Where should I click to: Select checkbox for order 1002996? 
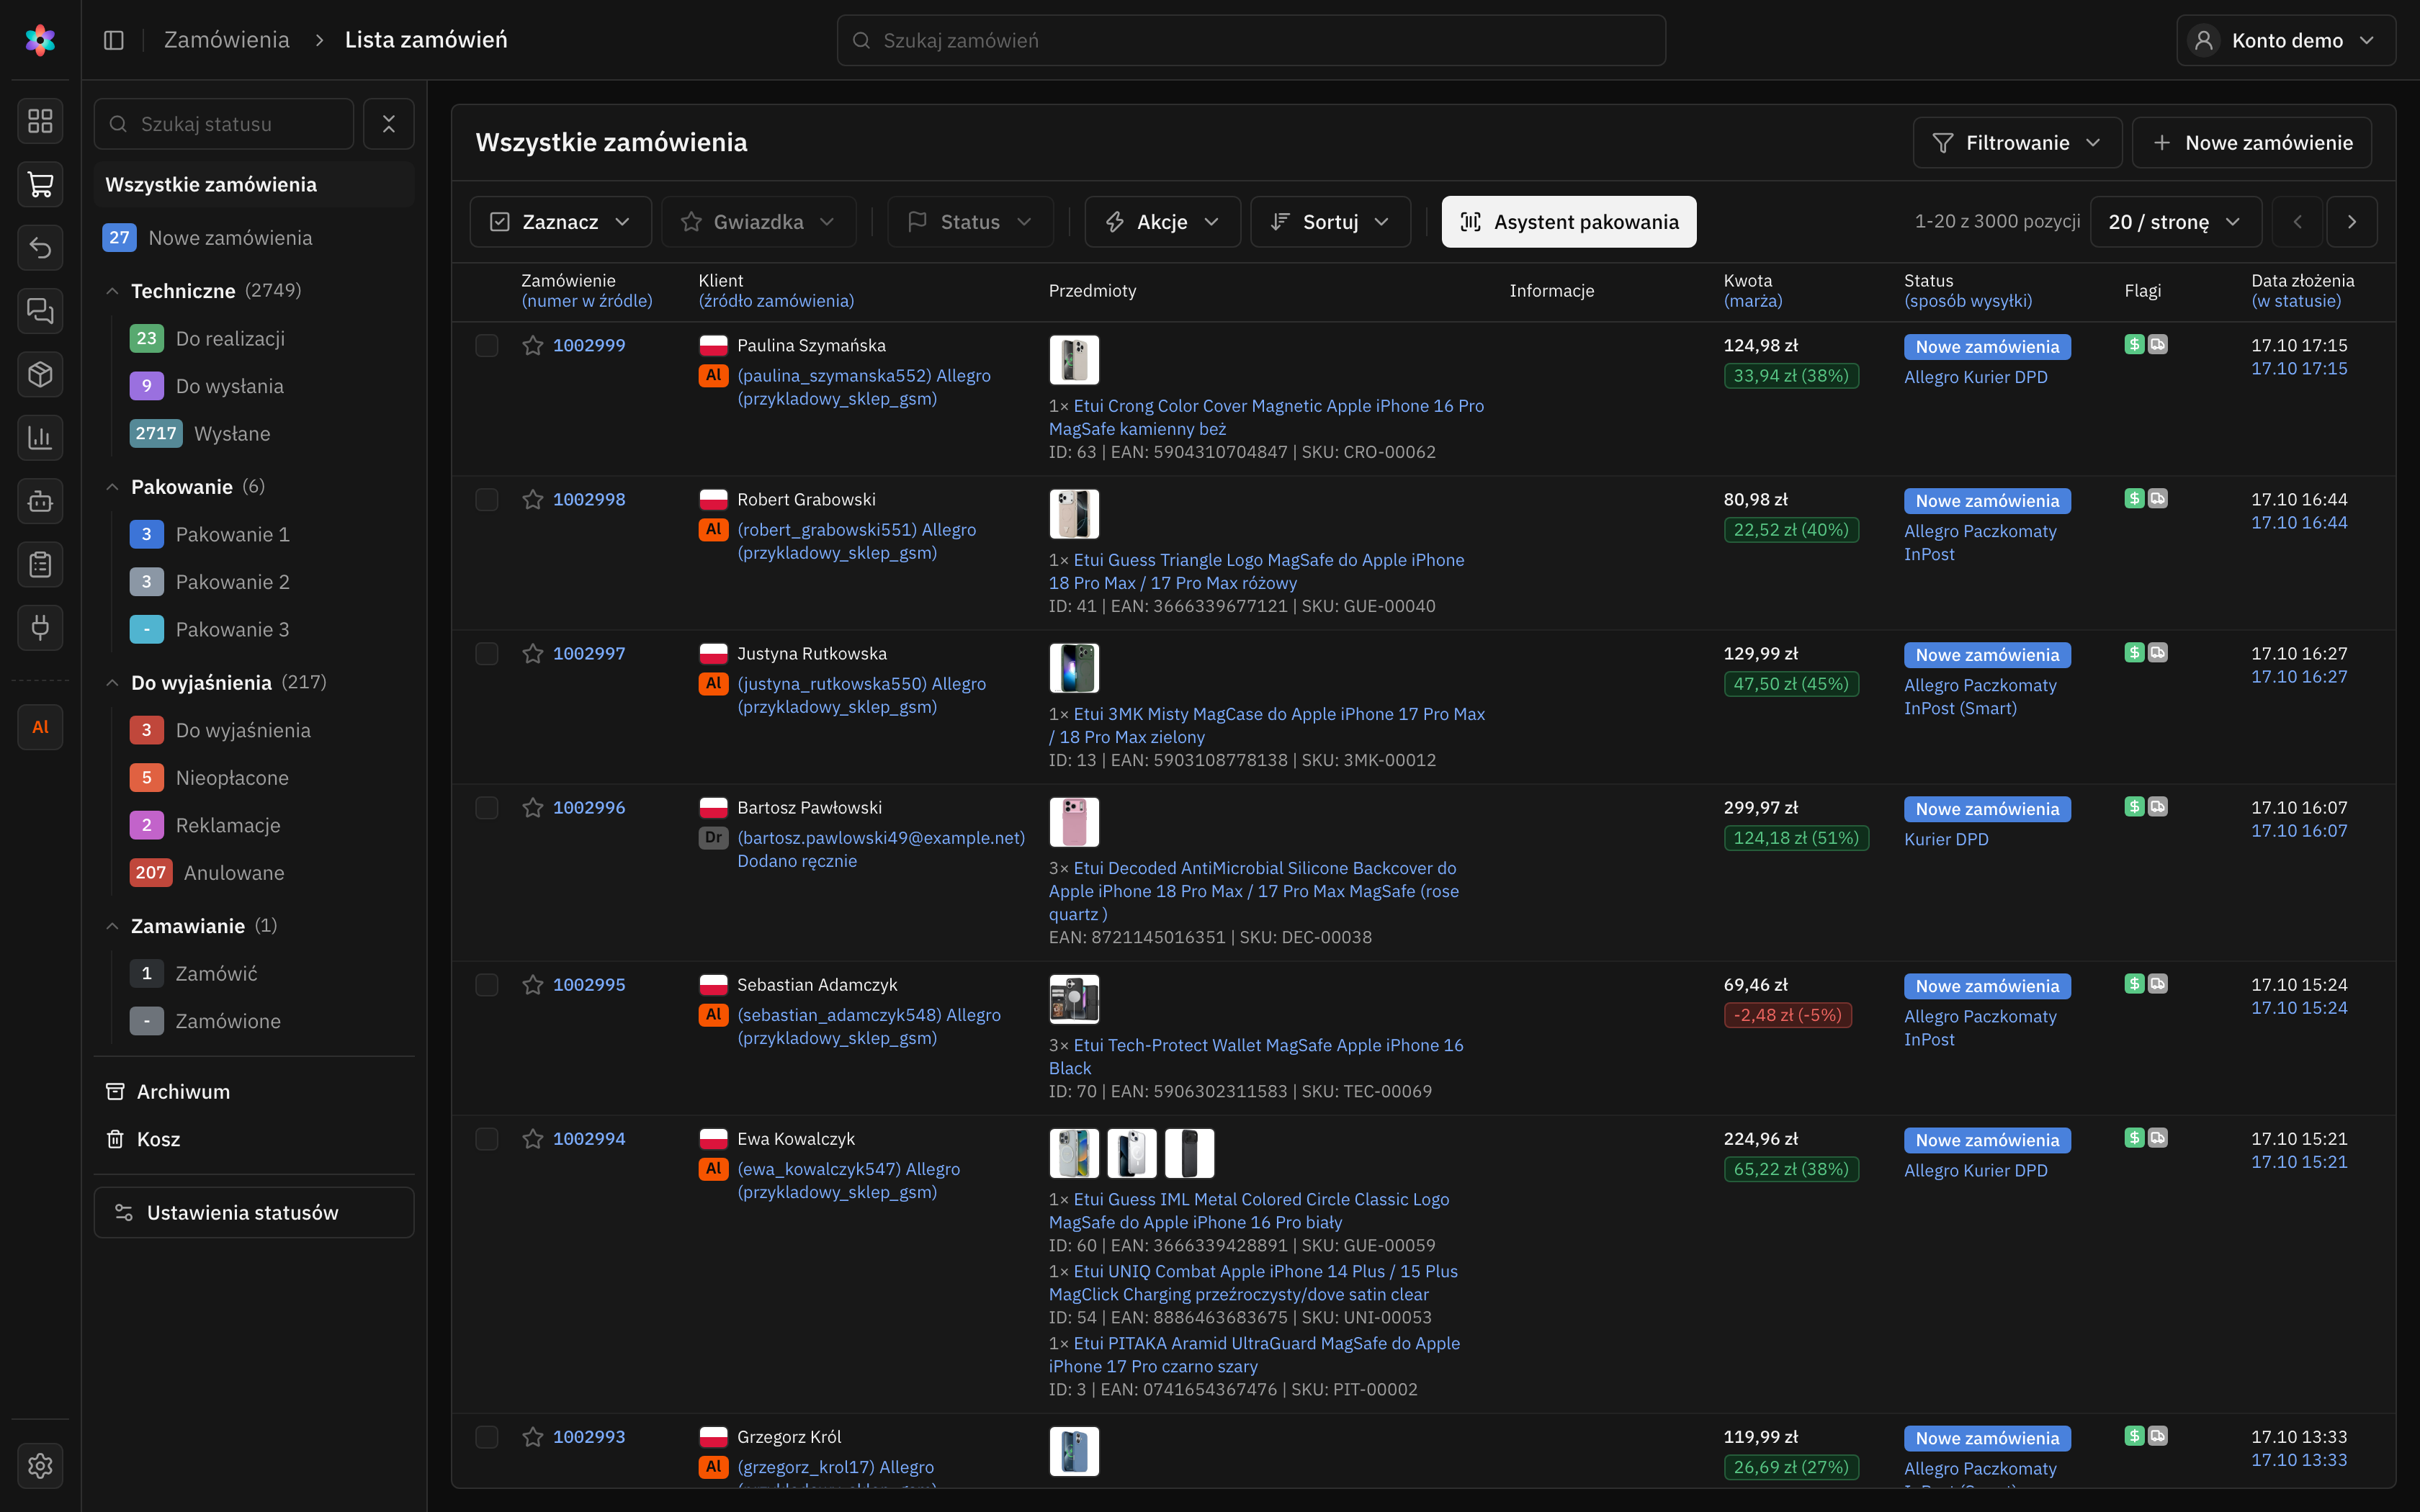click(x=487, y=807)
